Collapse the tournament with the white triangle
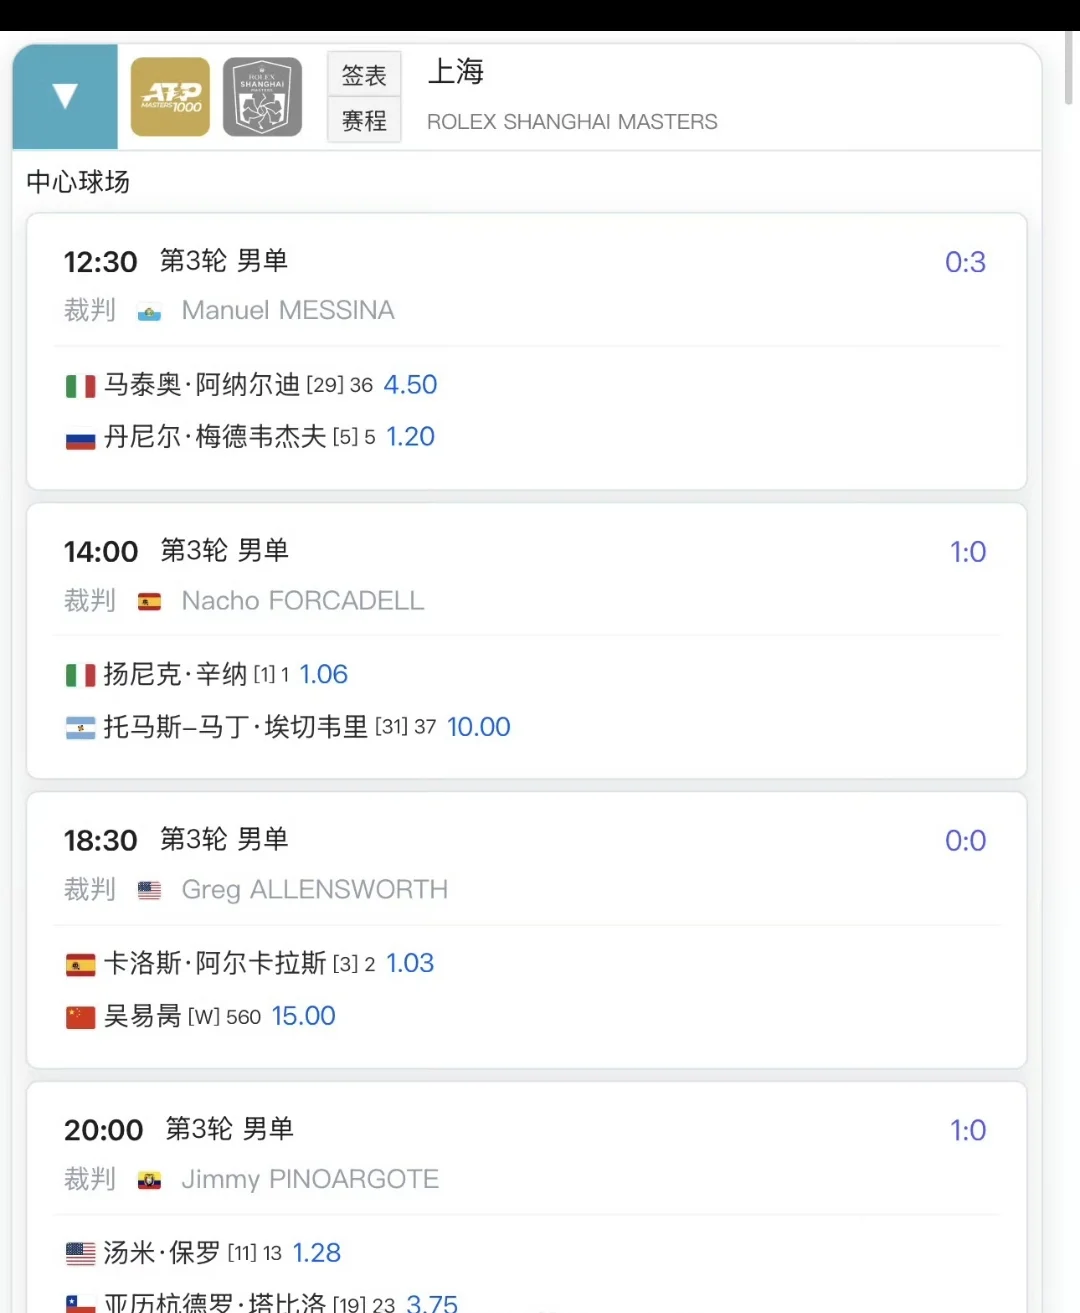Screen dimensions: 1080x1313 65,96
